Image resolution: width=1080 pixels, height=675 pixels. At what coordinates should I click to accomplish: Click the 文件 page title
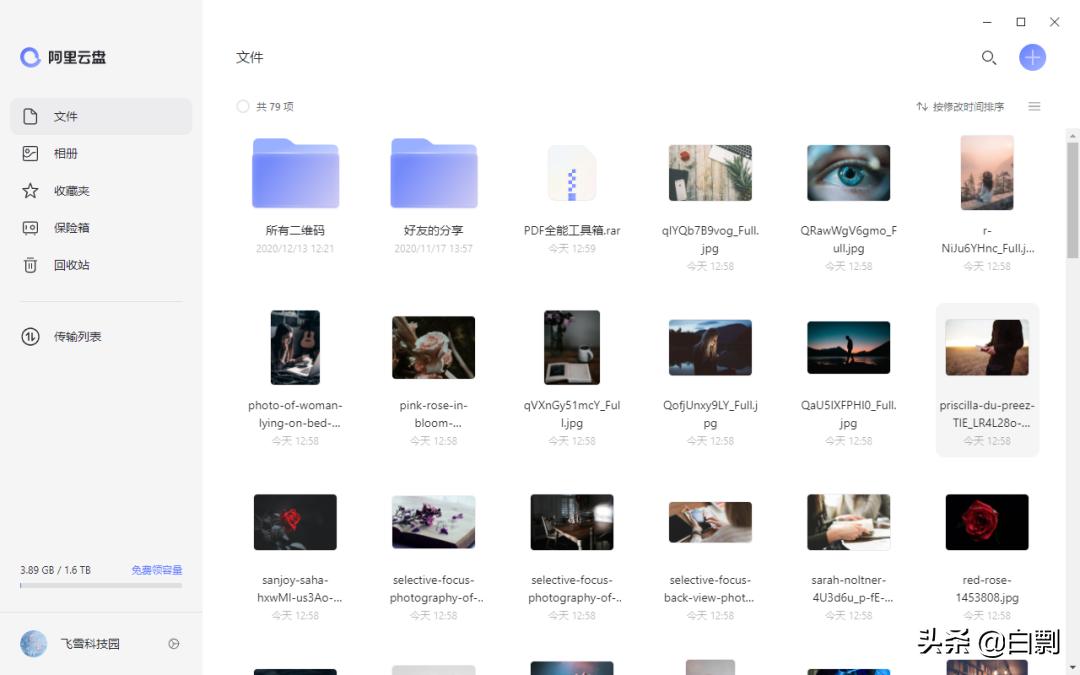tap(249, 57)
